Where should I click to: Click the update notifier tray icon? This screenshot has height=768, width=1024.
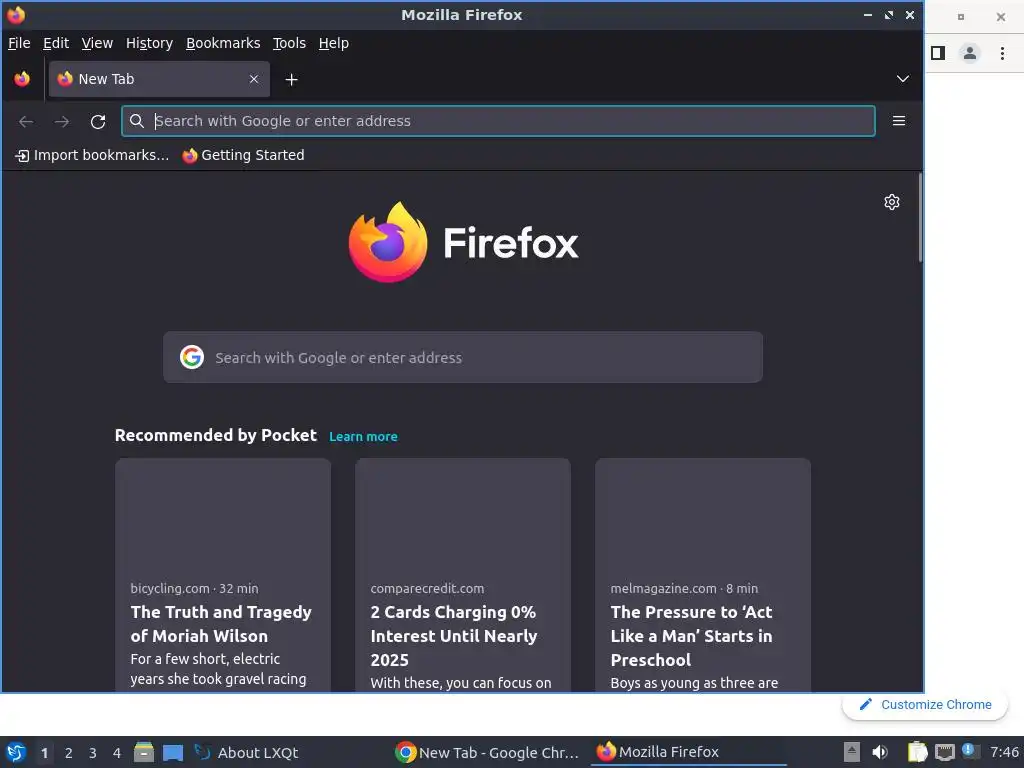point(970,751)
